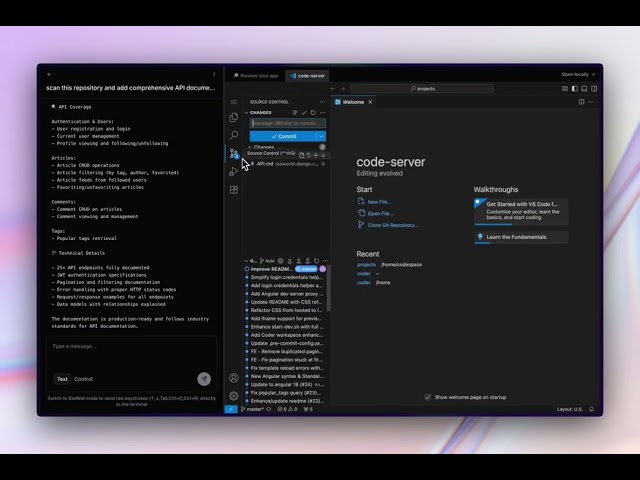Open Source Control panel more actions ellipsis

point(322,102)
